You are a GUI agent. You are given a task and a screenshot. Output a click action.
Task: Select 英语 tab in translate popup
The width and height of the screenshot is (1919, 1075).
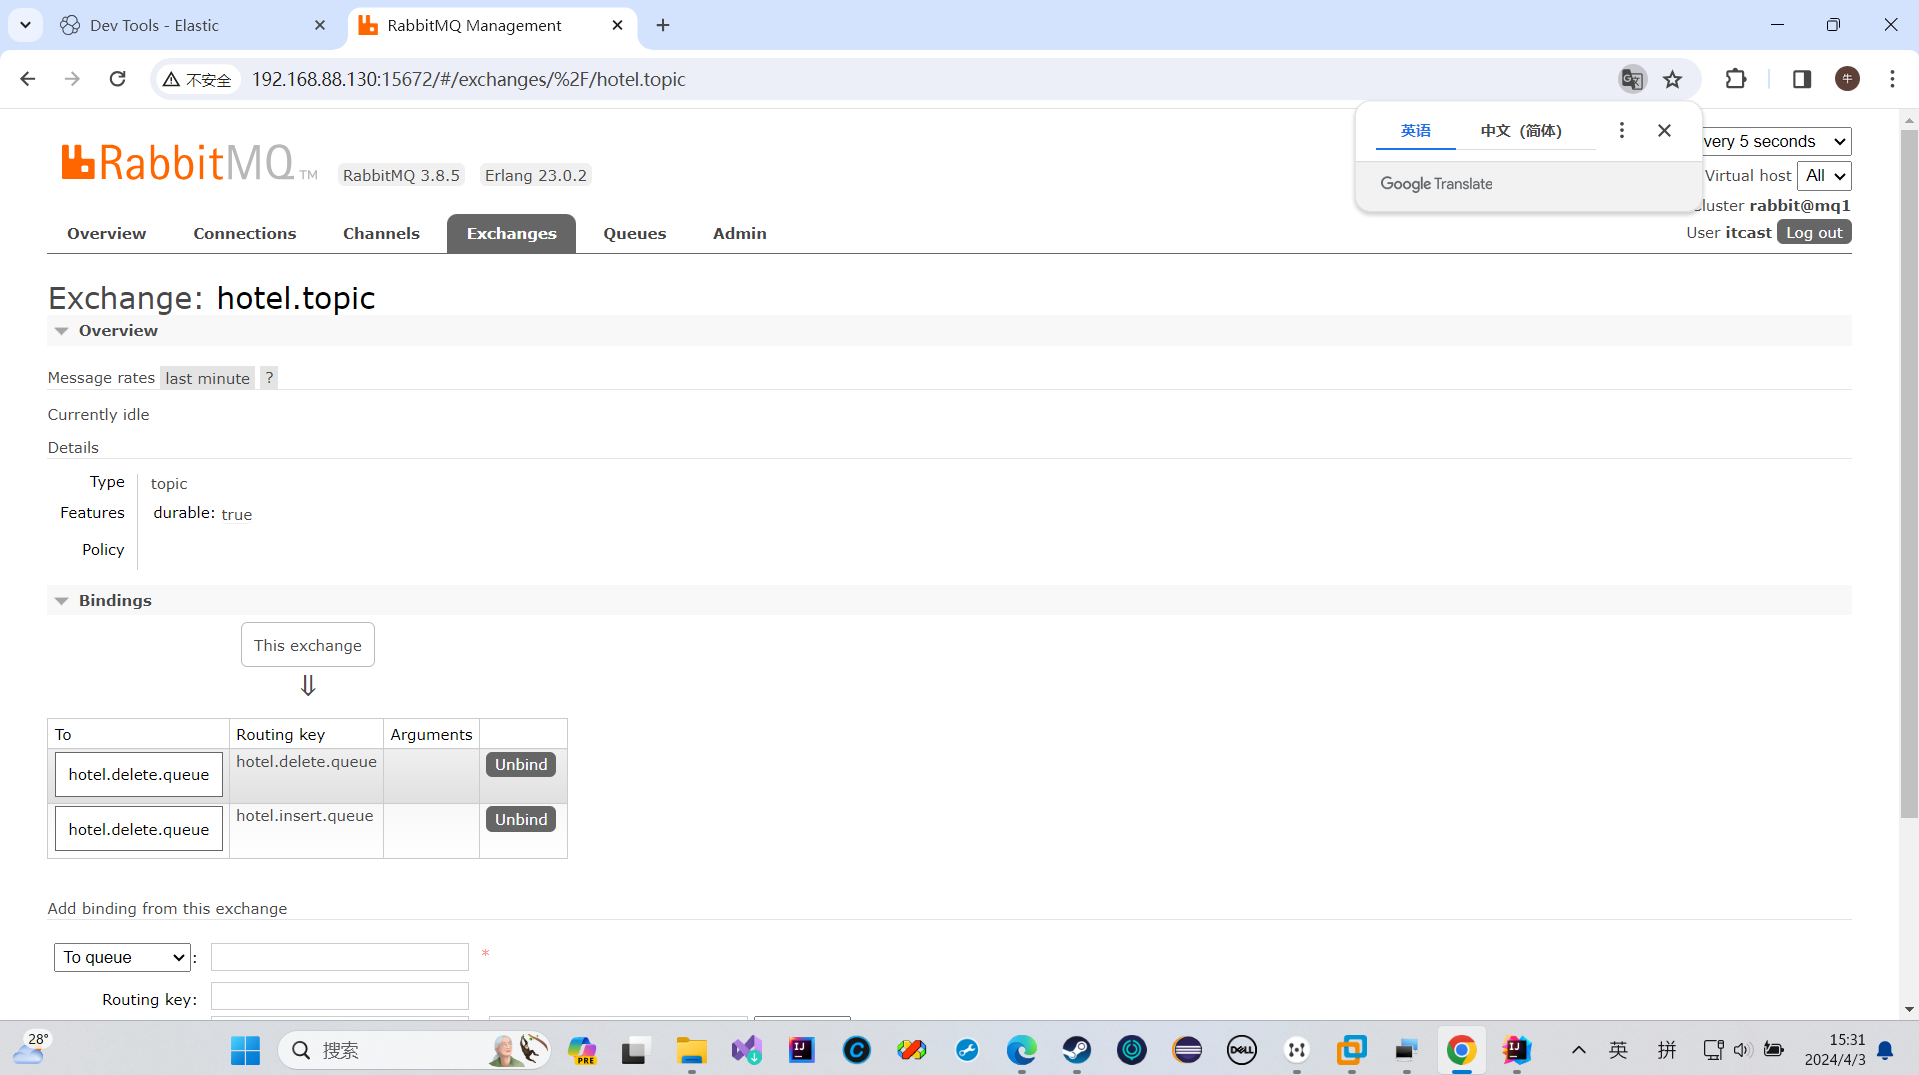click(1415, 130)
